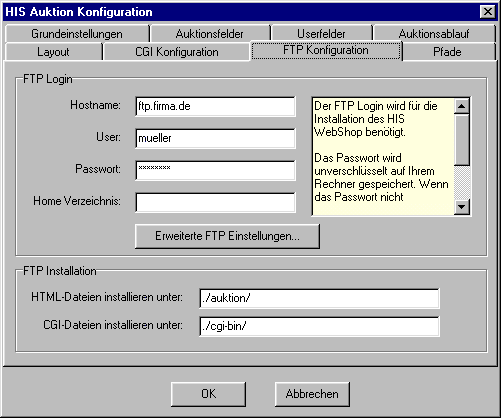Focus the User text field
Viewport: 501px width, 418px height.
(x=215, y=138)
